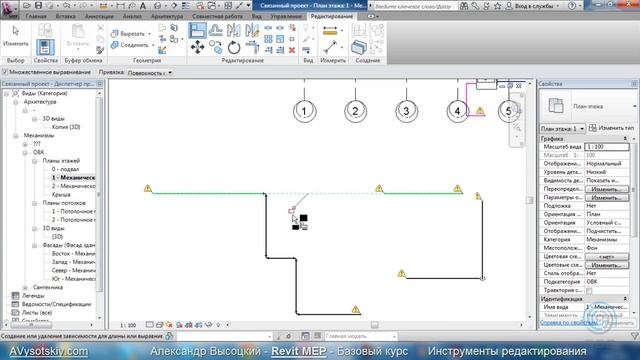Collapse the Планы потолков tree node
640x360 pixels.
34,203
